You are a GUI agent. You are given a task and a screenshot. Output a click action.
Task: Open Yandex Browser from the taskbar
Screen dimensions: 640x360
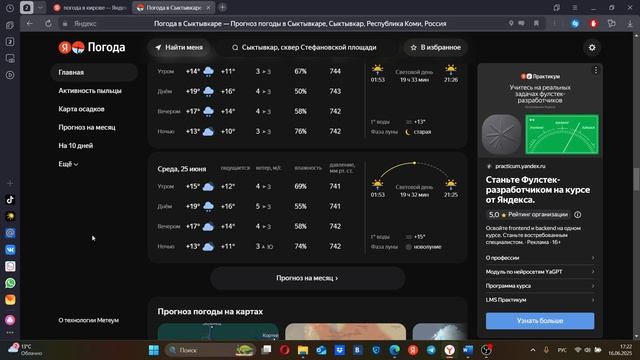(449, 350)
